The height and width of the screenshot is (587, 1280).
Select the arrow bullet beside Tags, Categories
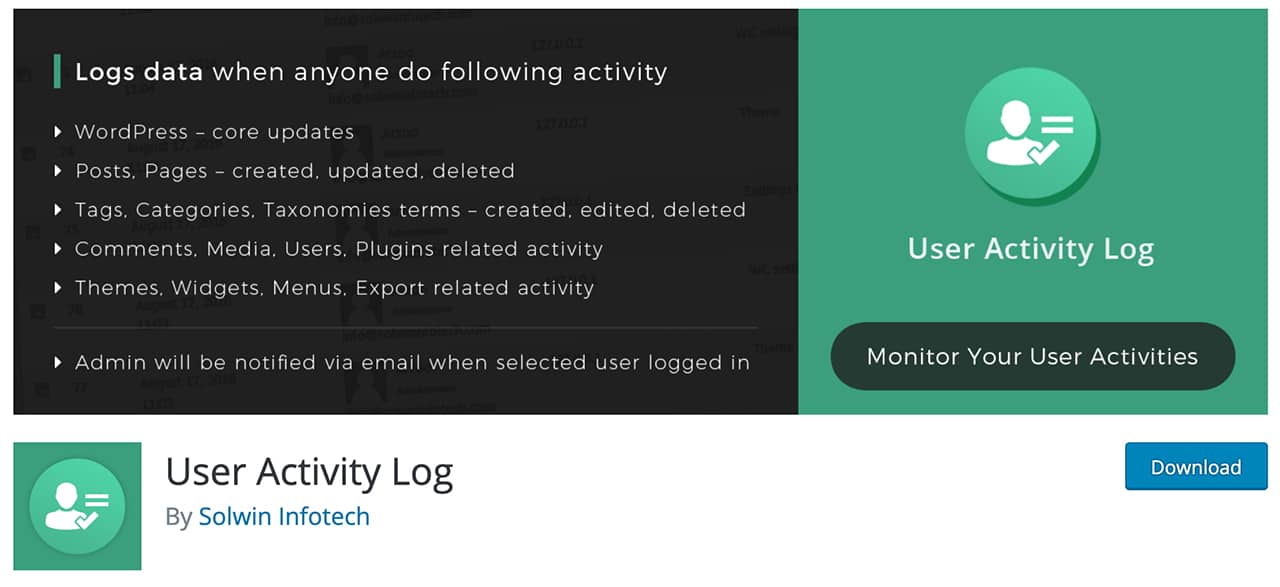(58, 210)
